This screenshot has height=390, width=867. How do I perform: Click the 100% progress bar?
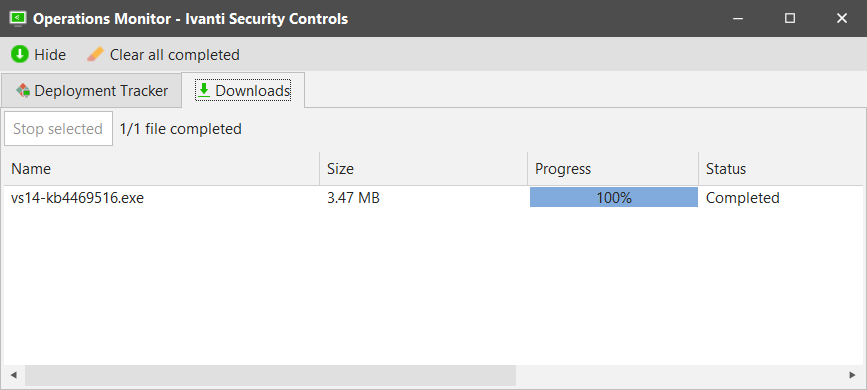614,197
